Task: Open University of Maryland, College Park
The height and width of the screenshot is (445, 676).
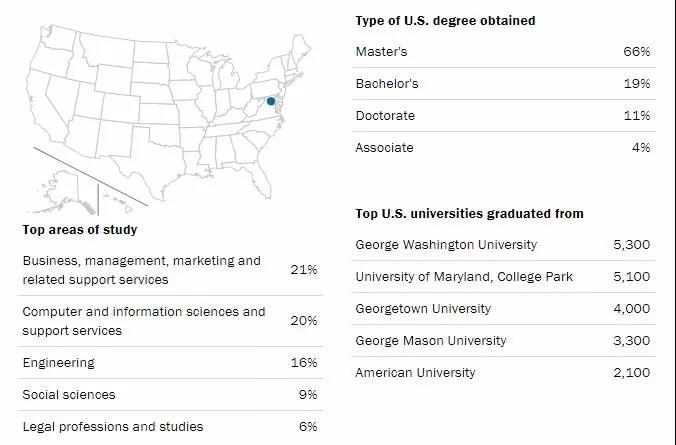Action: point(464,276)
